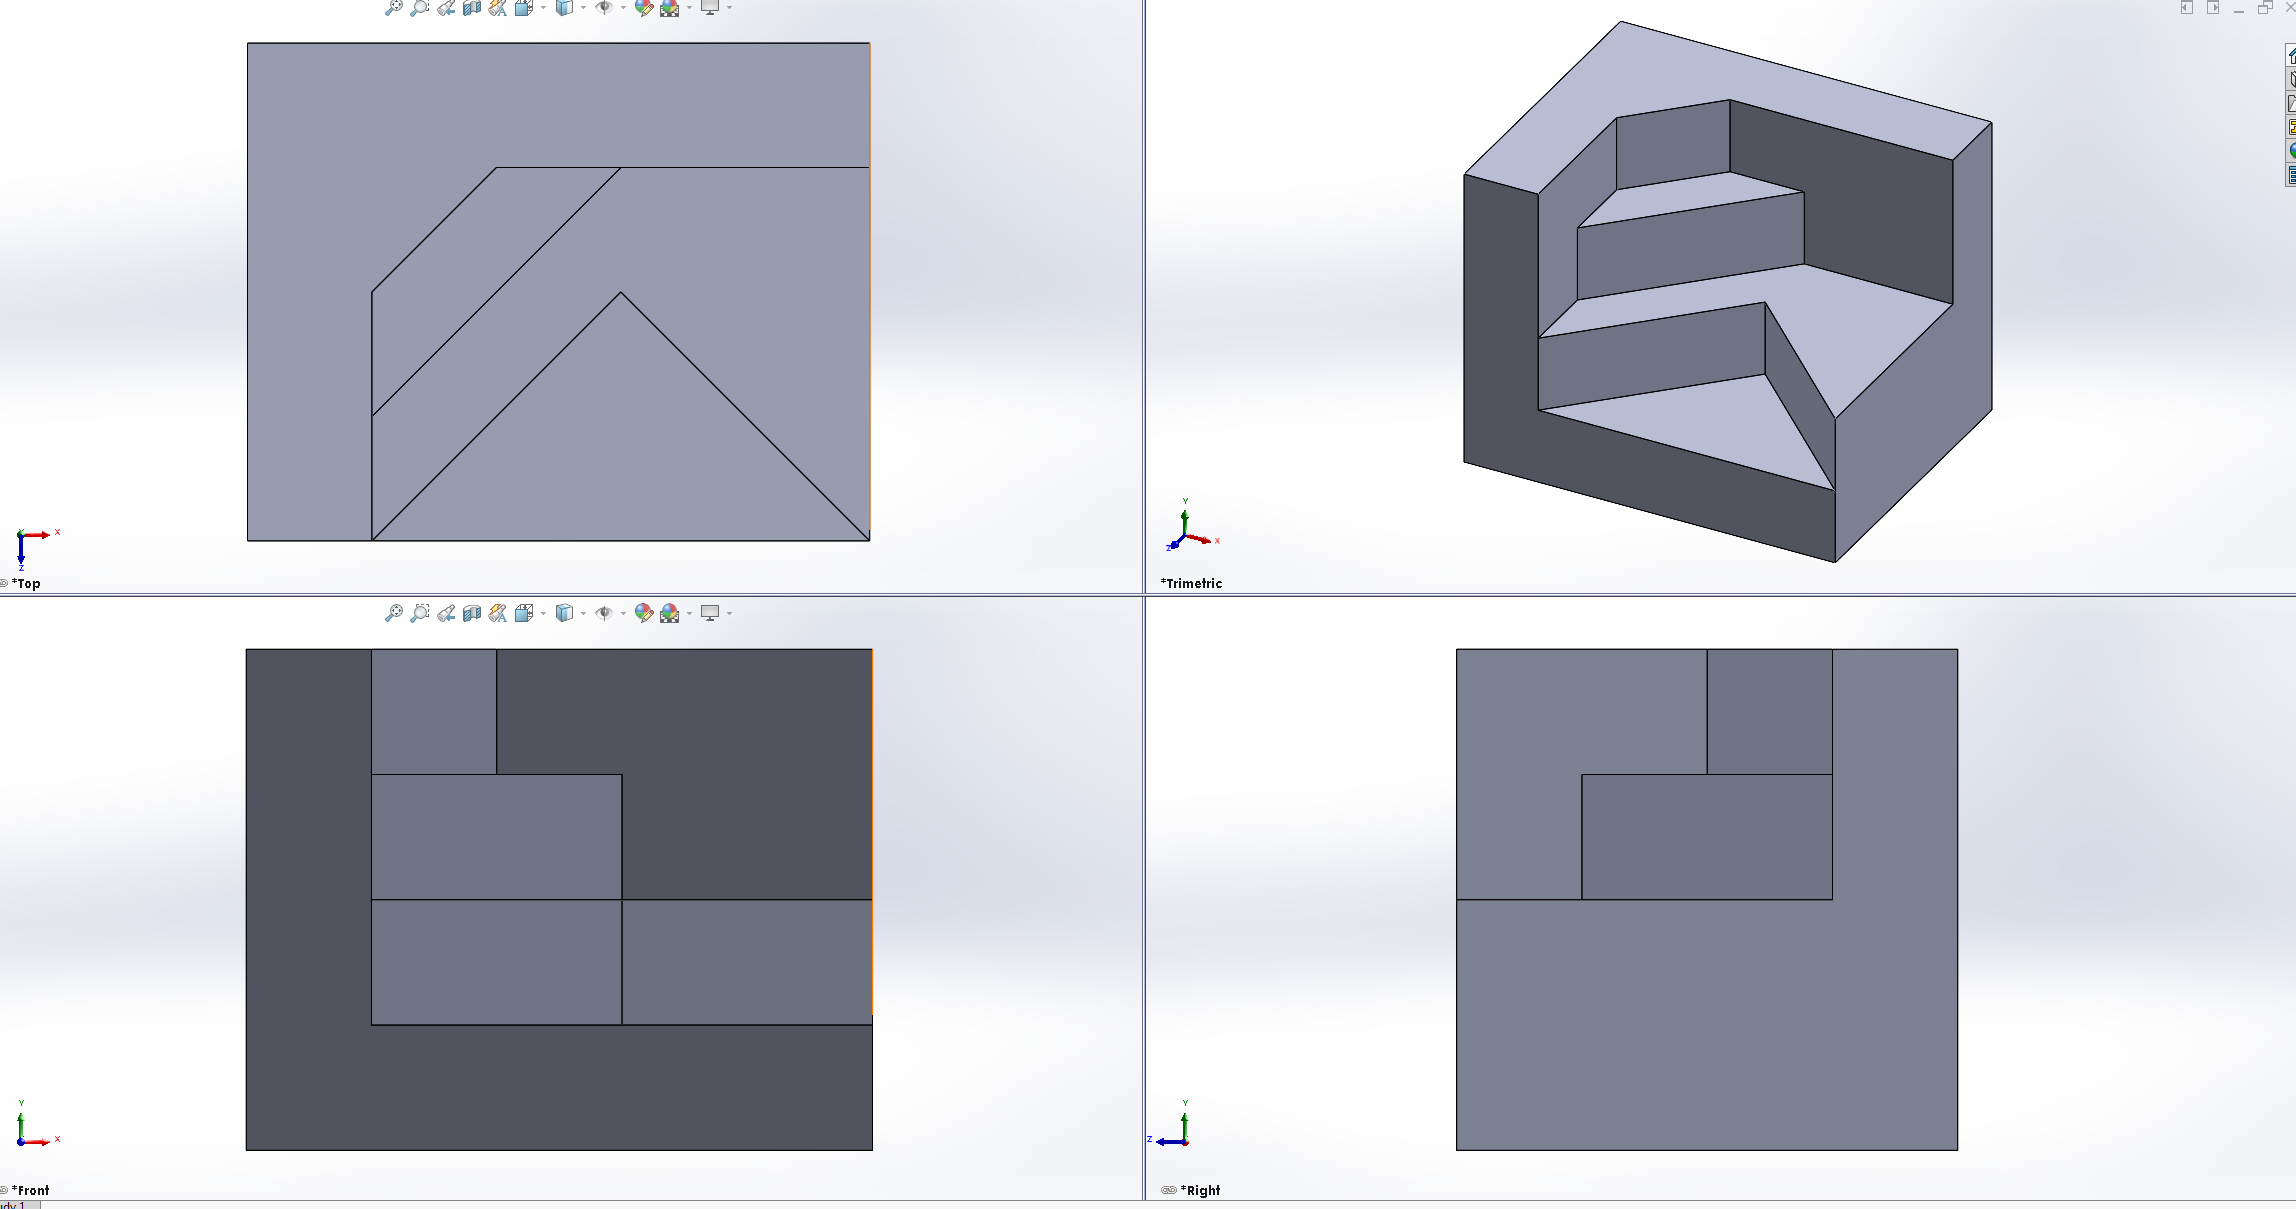Image resolution: width=2296 pixels, height=1209 pixels.
Task: Click View Orientation cube in Front viewport toolbar
Action: pyautogui.click(x=523, y=613)
